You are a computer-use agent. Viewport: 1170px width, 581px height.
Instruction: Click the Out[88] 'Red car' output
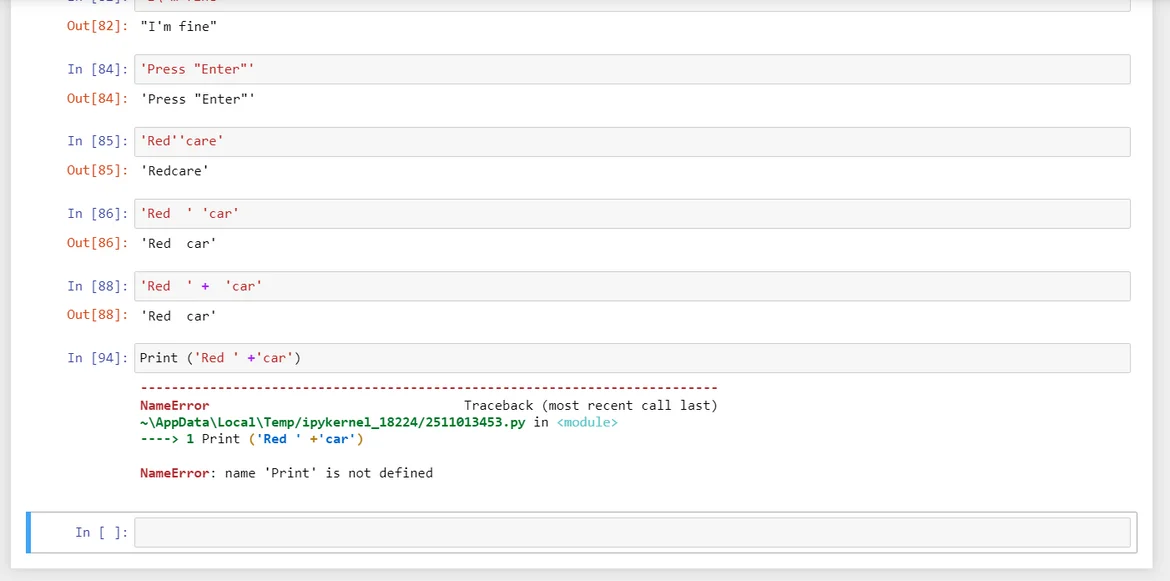click(178, 316)
